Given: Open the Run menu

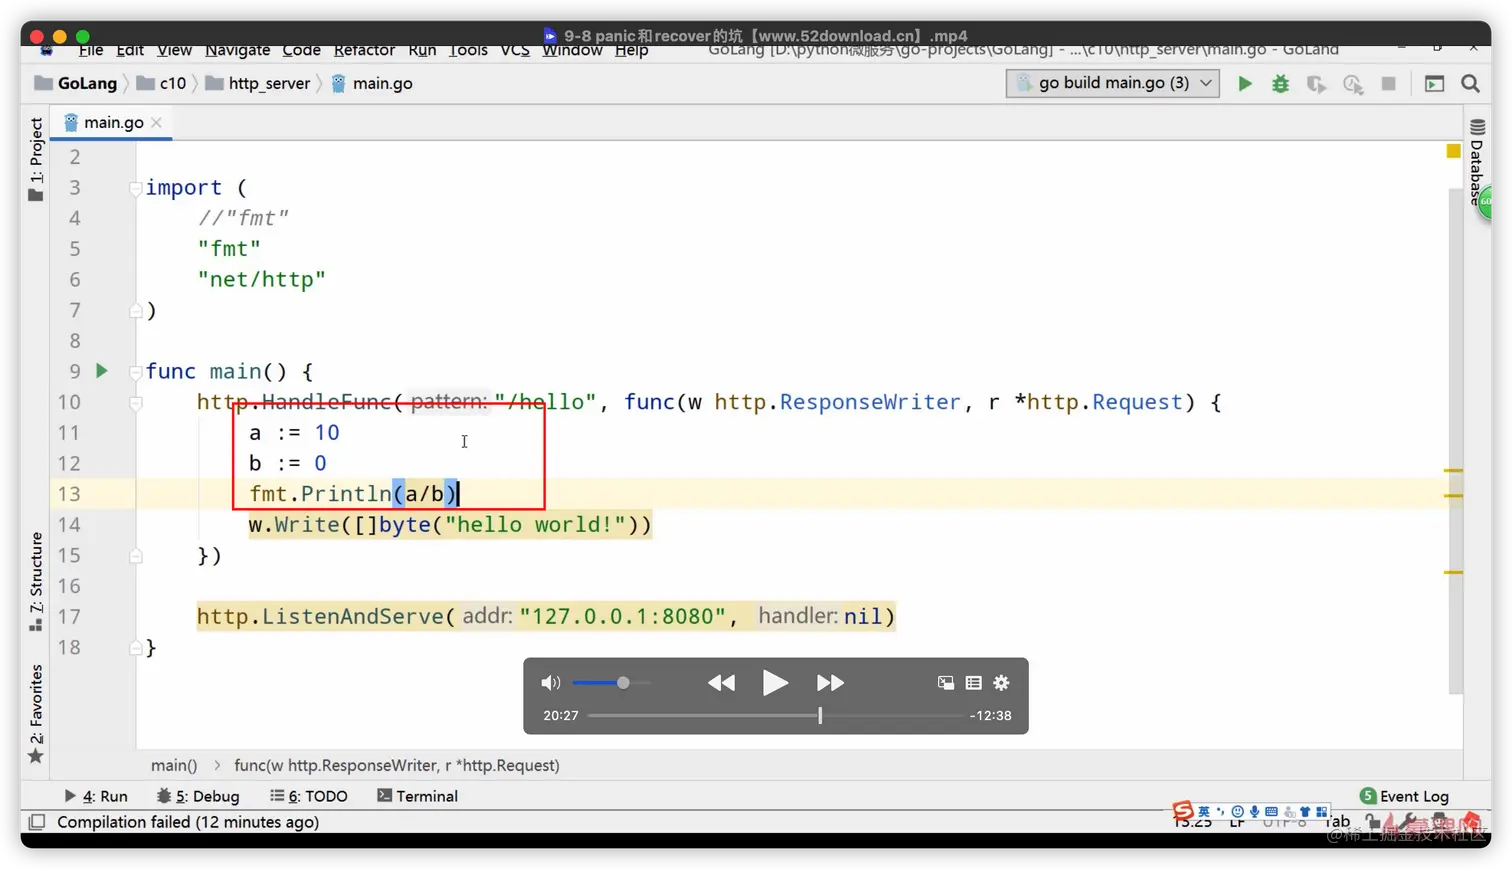Looking at the screenshot, I should [x=422, y=50].
